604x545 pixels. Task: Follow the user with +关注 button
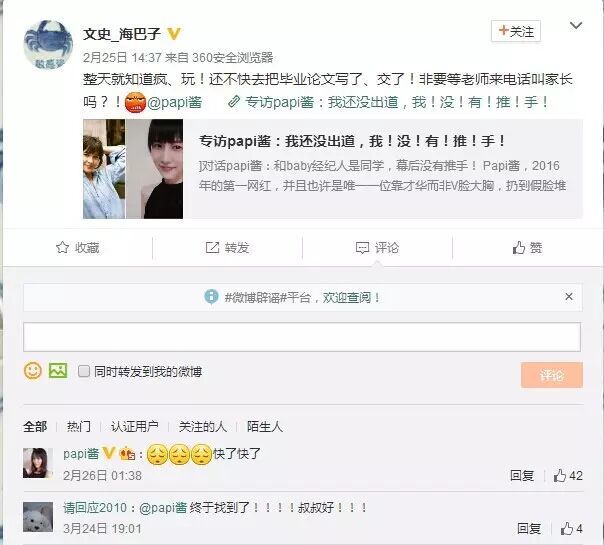click(x=516, y=31)
